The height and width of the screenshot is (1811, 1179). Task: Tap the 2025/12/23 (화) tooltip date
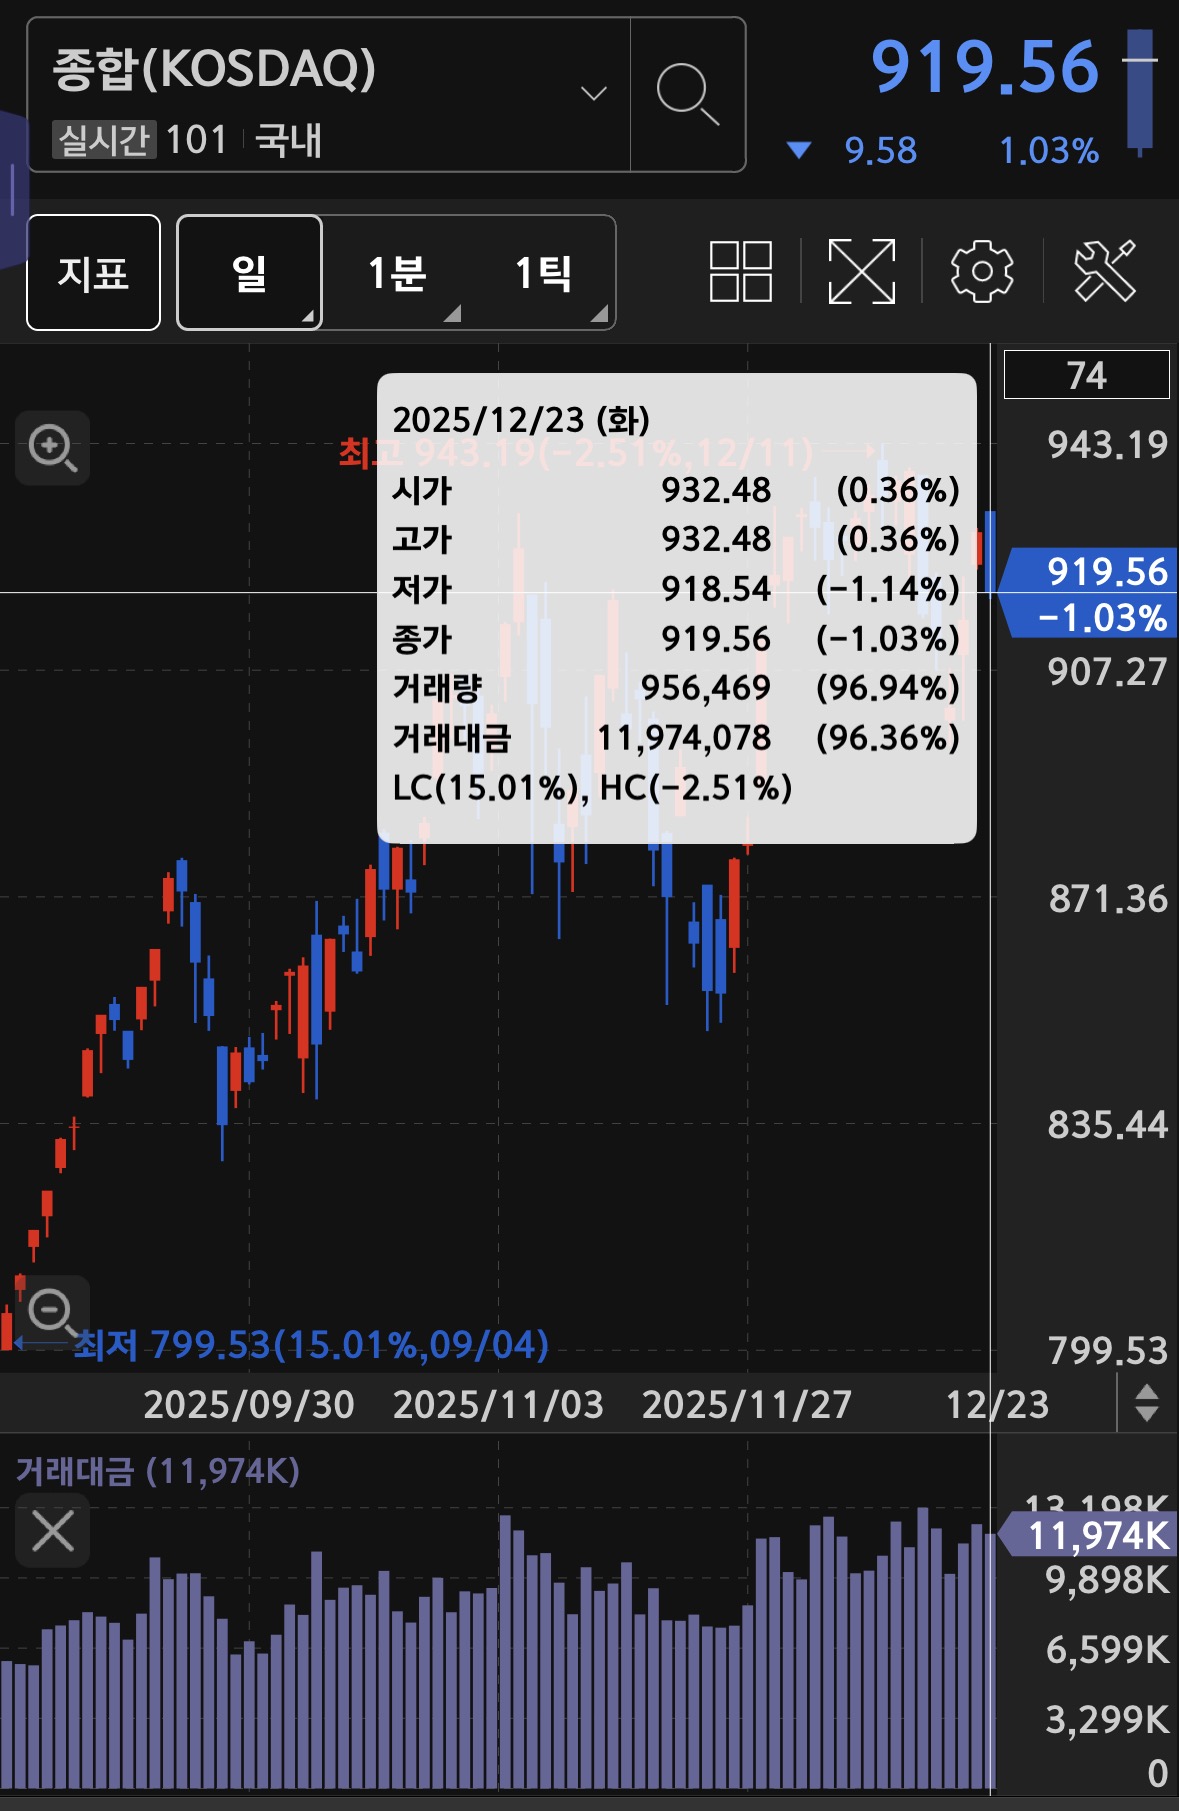pos(521,419)
